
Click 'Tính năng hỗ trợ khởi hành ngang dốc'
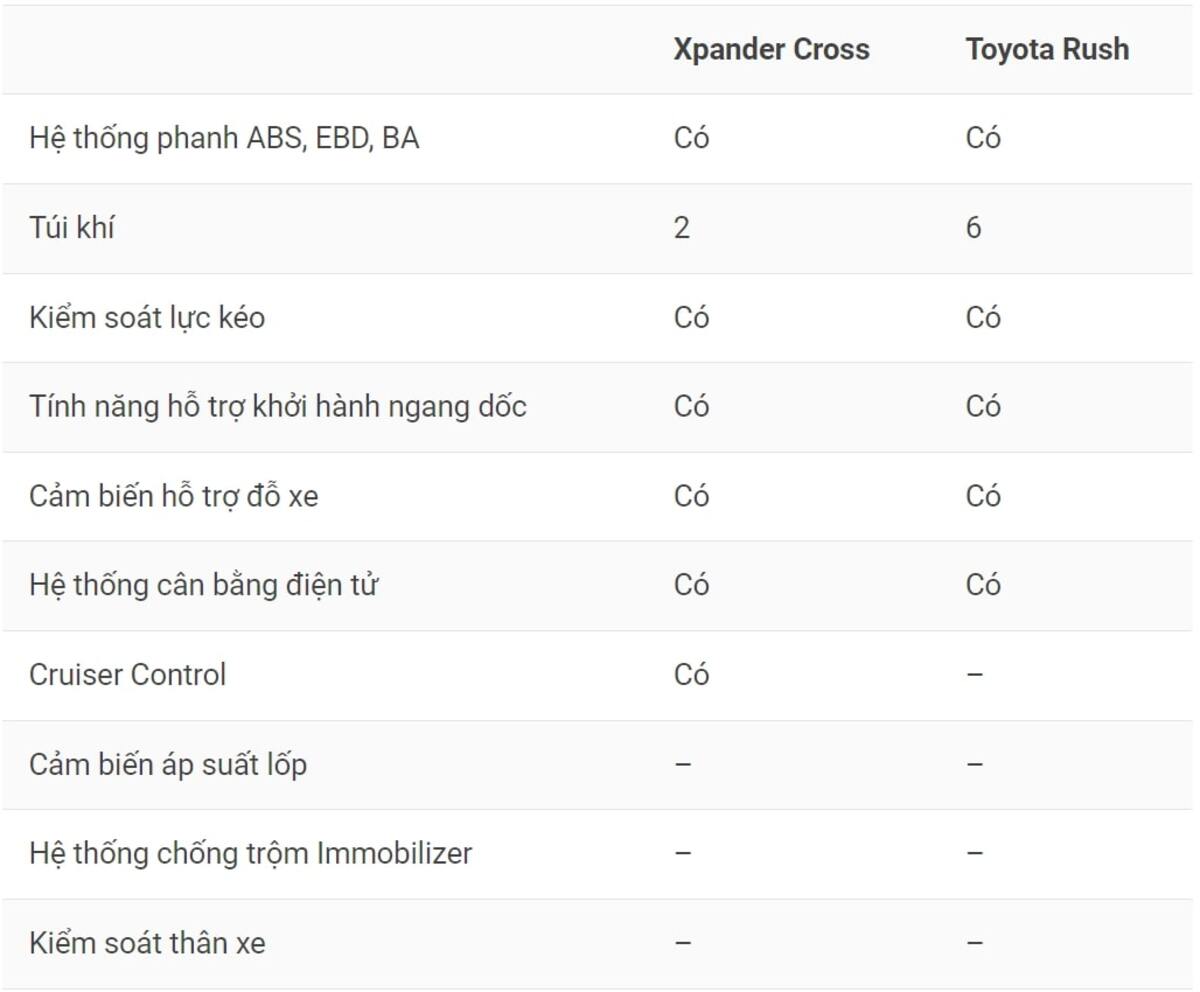coord(278,407)
